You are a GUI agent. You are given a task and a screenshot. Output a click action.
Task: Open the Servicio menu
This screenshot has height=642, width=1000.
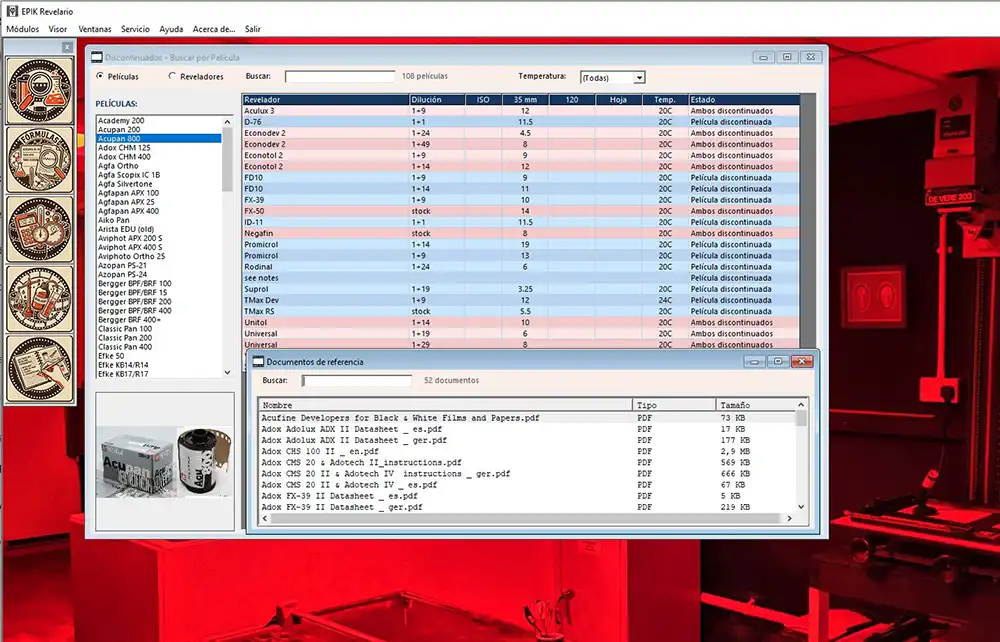coord(135,29)
